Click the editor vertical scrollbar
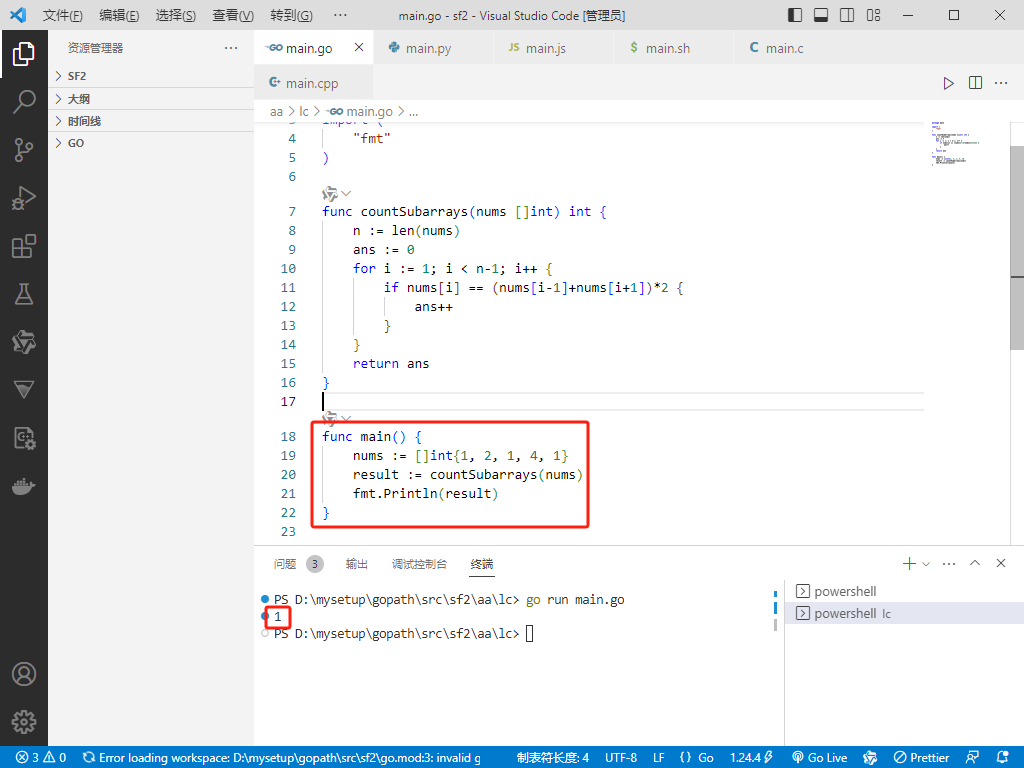1024x768 pixels. pos(1017,248)
